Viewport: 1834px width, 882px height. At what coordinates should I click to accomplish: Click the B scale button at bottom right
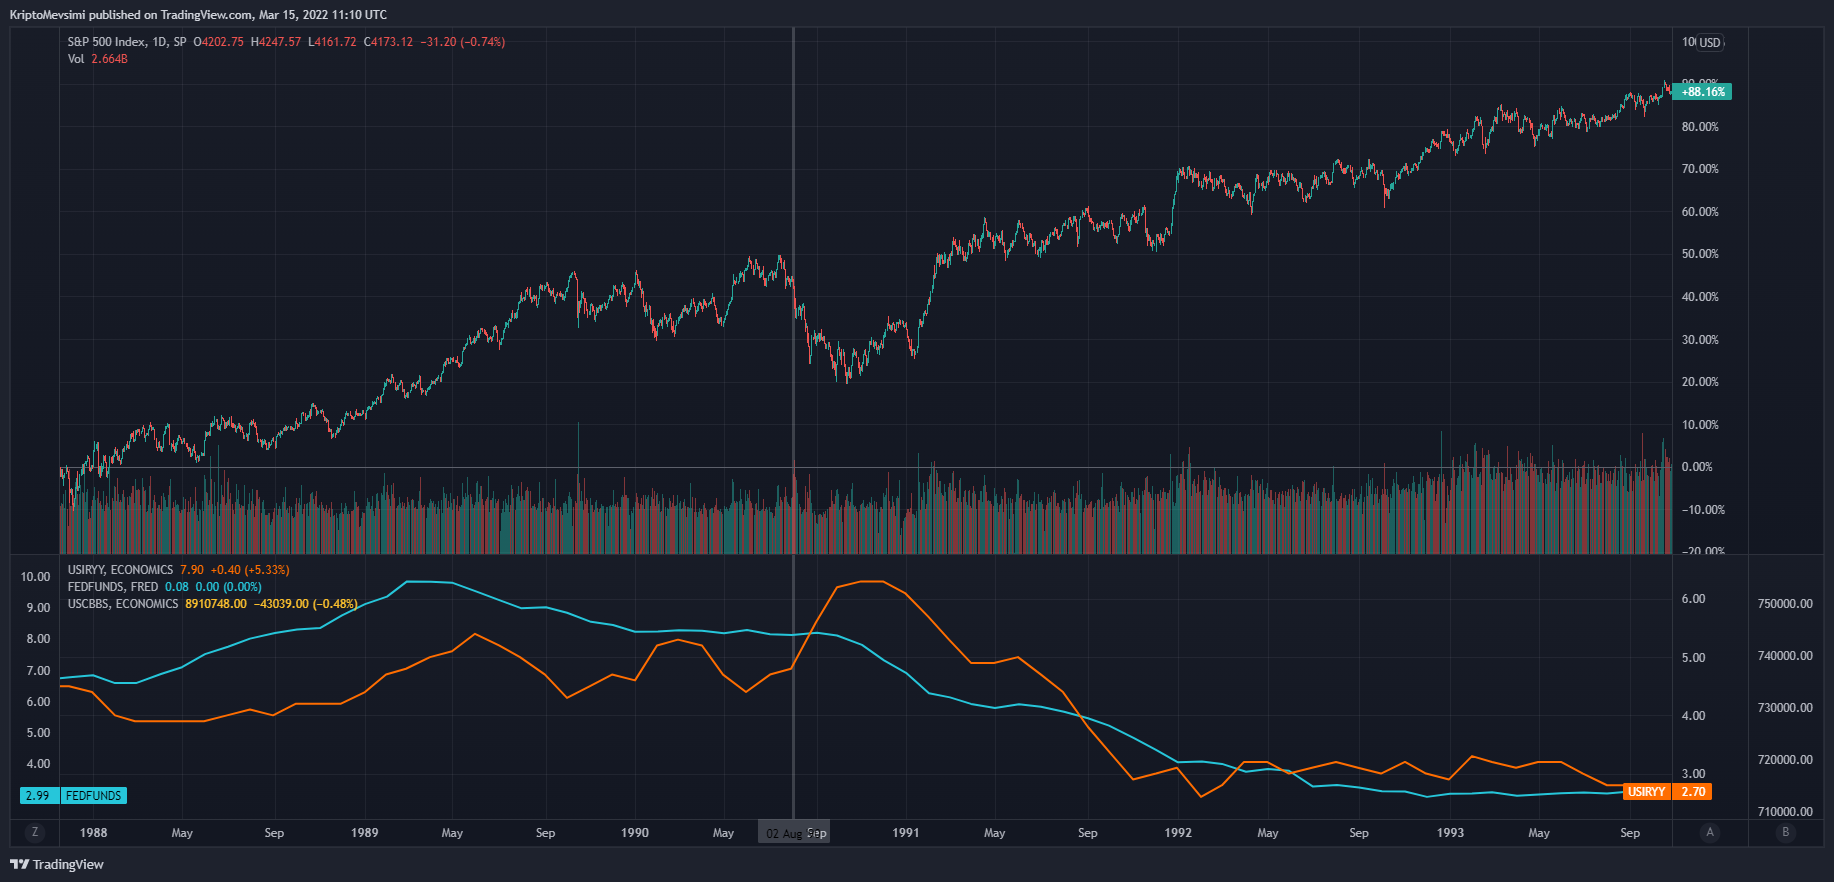pos(1785,832)
